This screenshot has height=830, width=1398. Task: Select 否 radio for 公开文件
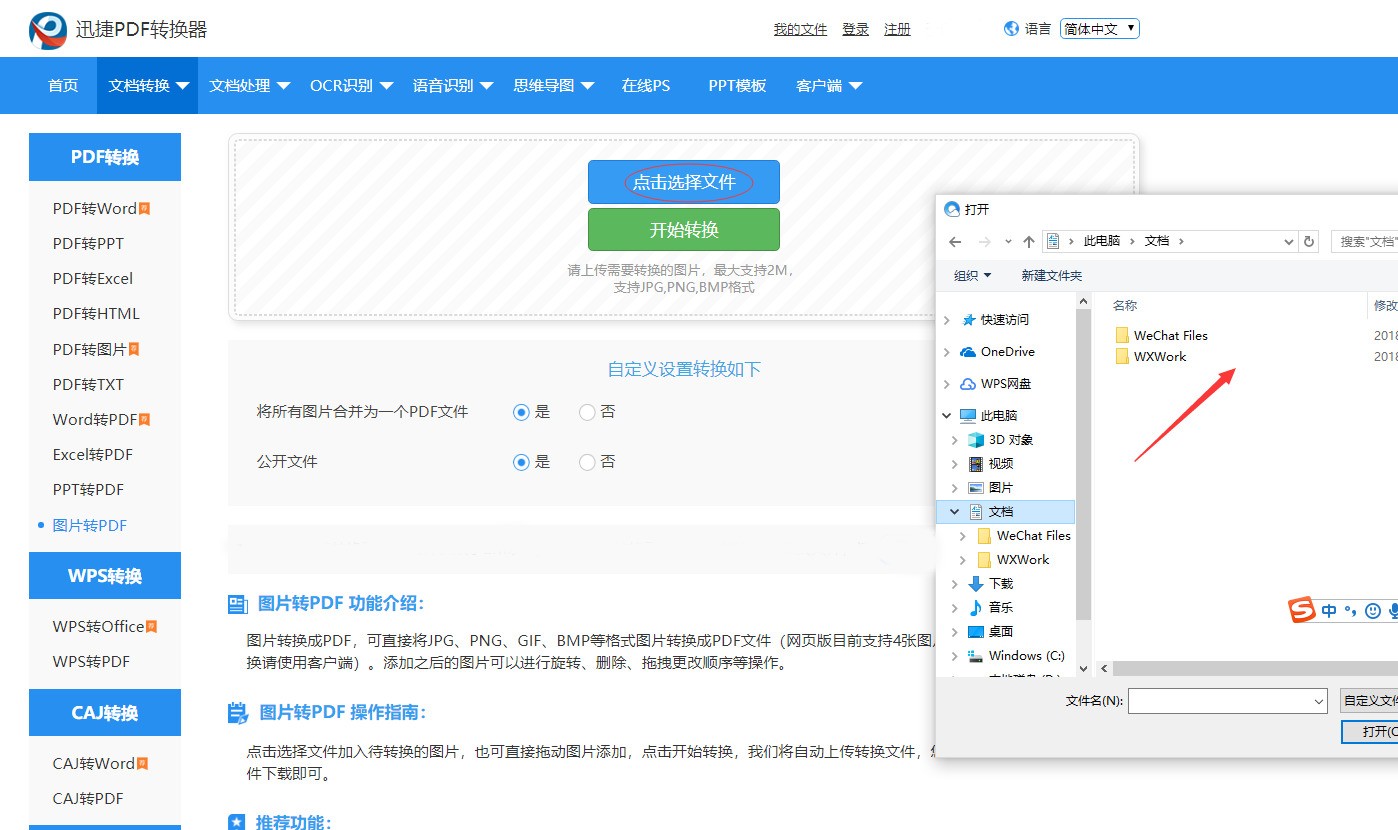[587, 462]
